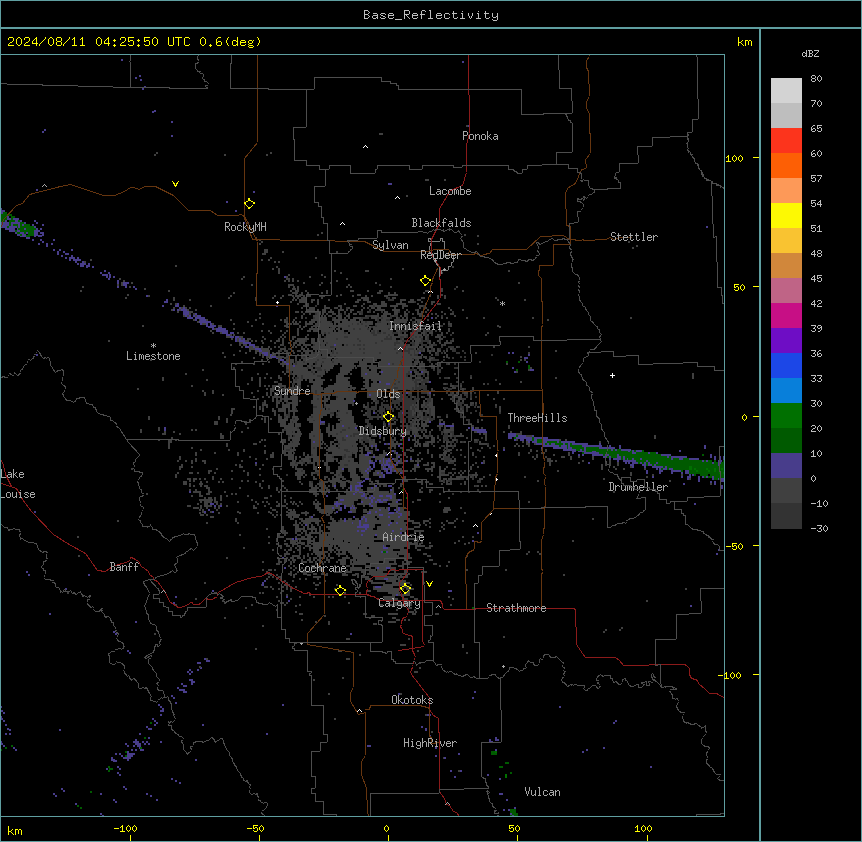Screen dimensions: 862x842
Task: Pick the brown 45-48 dBZ legend swatch
Action: tap(786, 265)
